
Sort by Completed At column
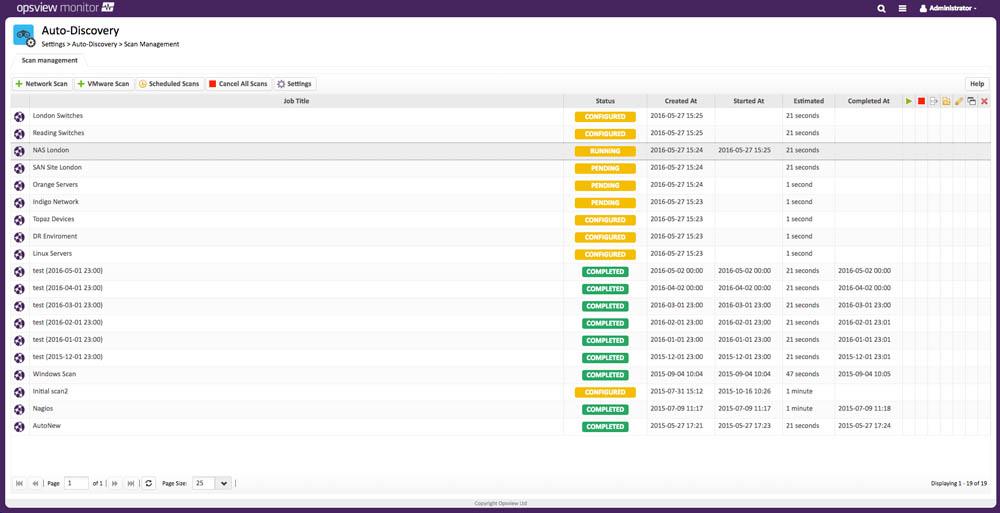[869, 101]
